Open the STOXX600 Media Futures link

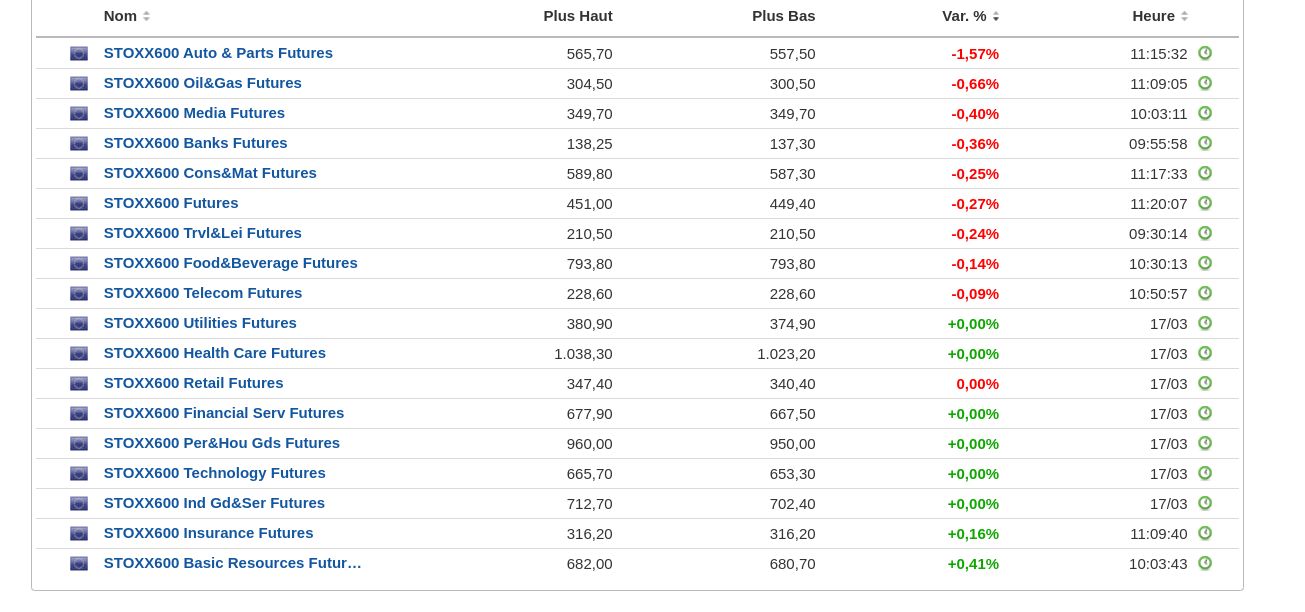click(194, 113)
